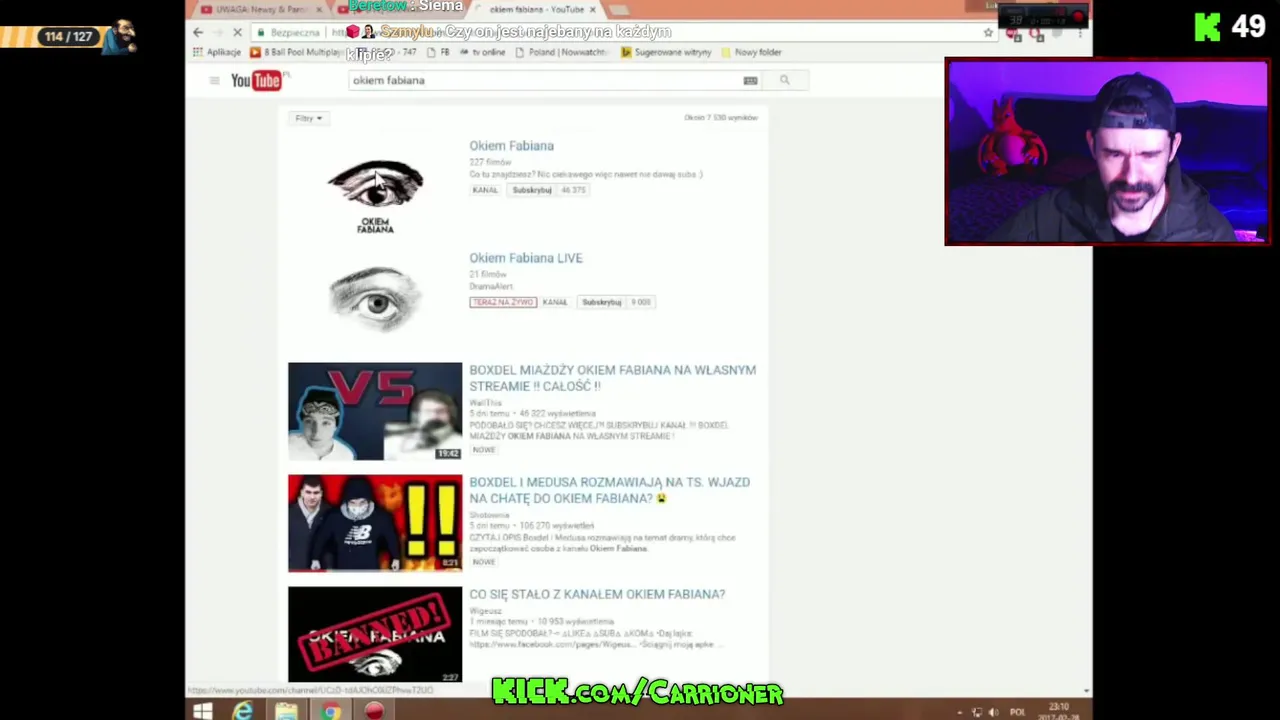The width and height of the screenshot is (1280, 720).
Task: Click the search magnifier button
Action: click(x=785, y=80)
